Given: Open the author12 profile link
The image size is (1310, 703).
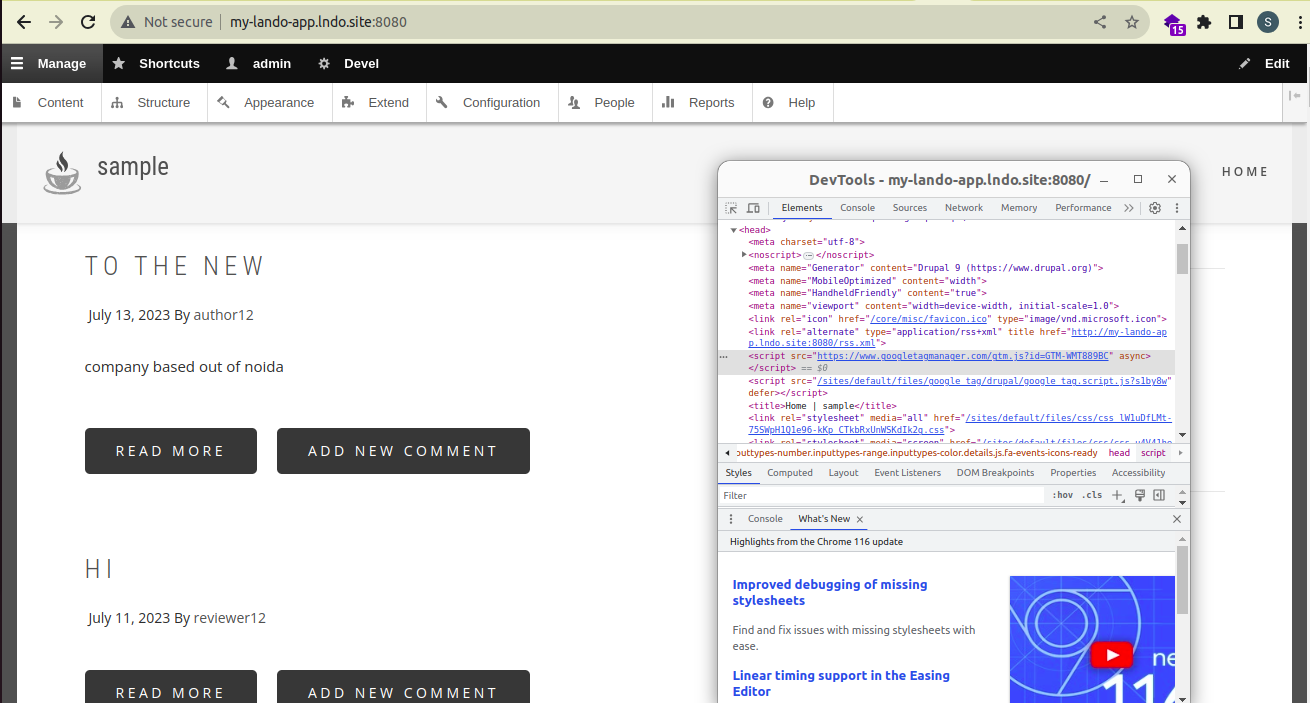Looking at the screenshot, I should click(224, 315).
